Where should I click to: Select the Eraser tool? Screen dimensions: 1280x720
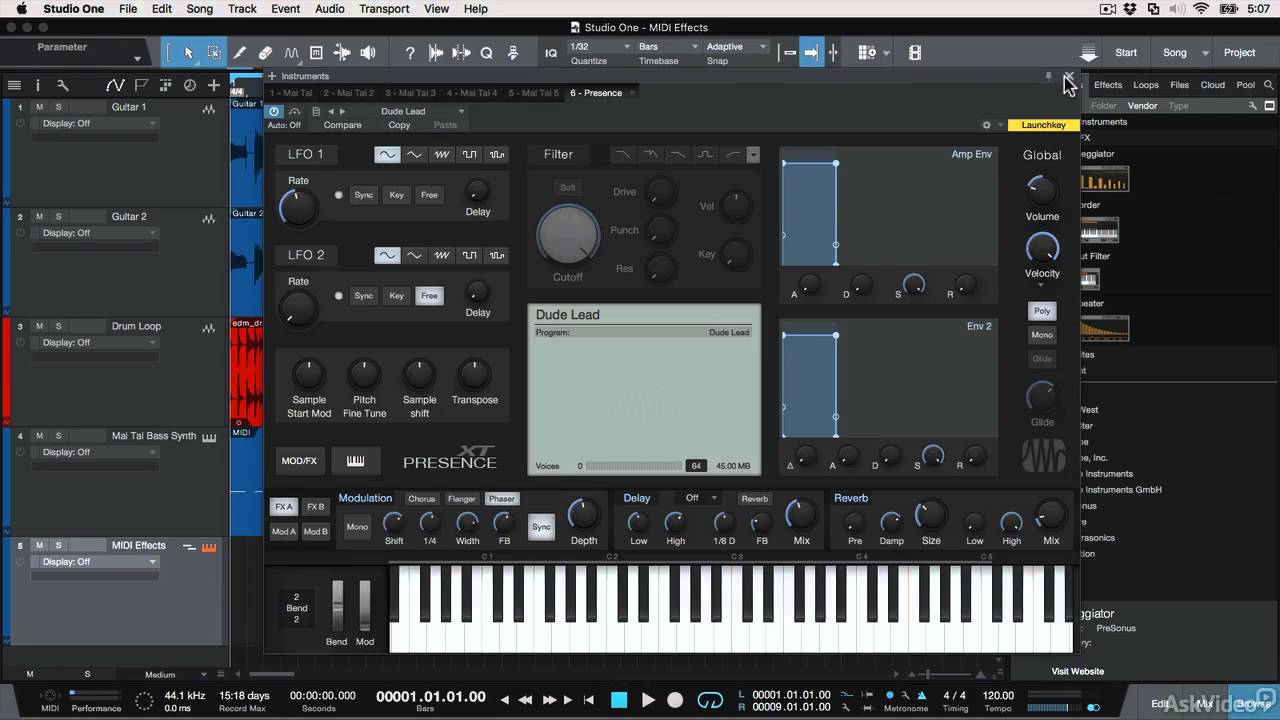(265, 53)
